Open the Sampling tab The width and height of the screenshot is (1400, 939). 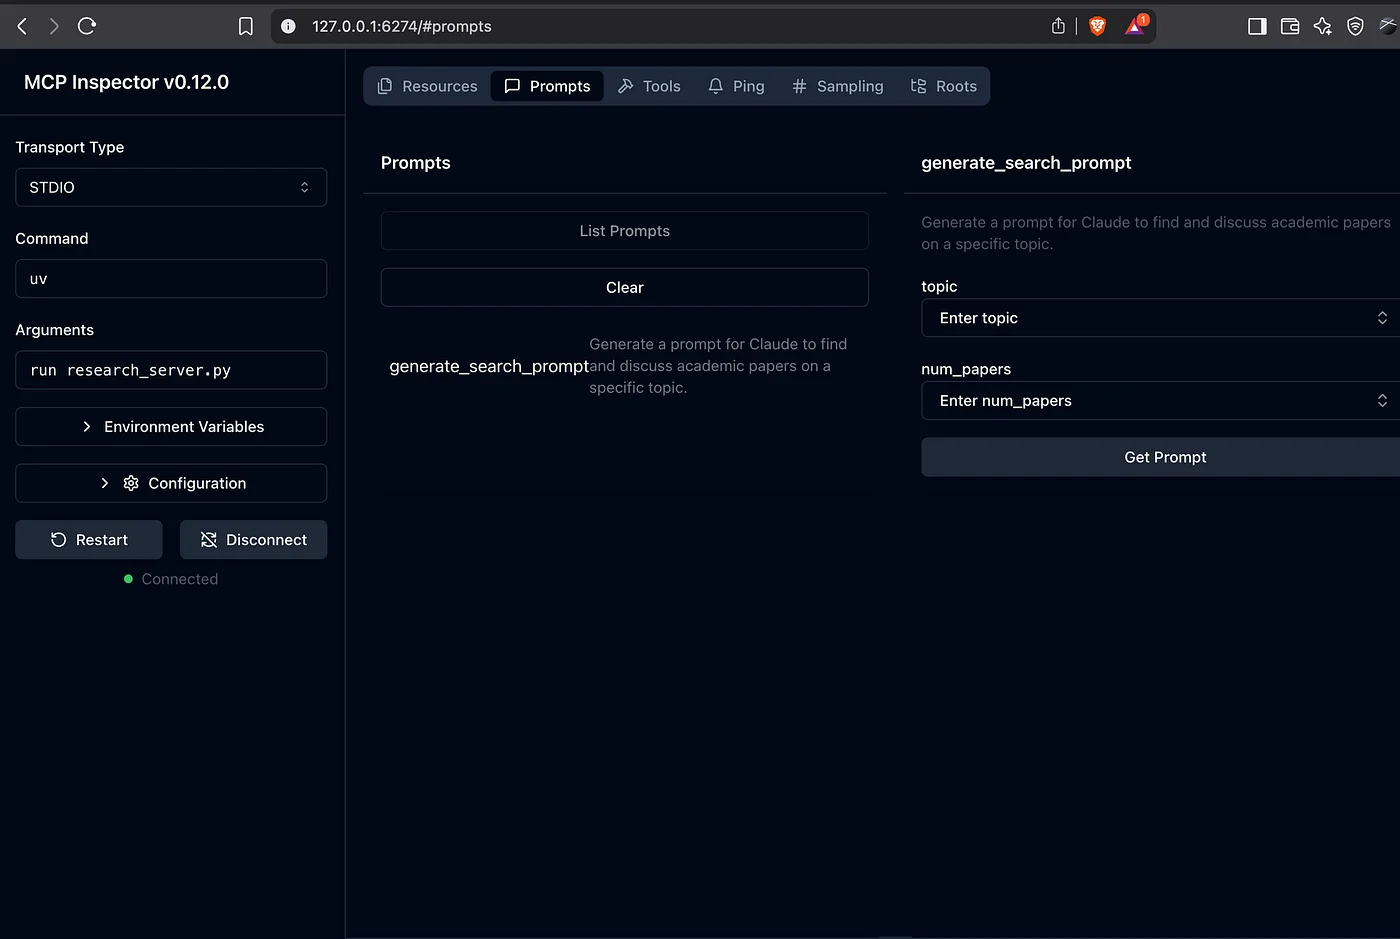tap(837, 86)
